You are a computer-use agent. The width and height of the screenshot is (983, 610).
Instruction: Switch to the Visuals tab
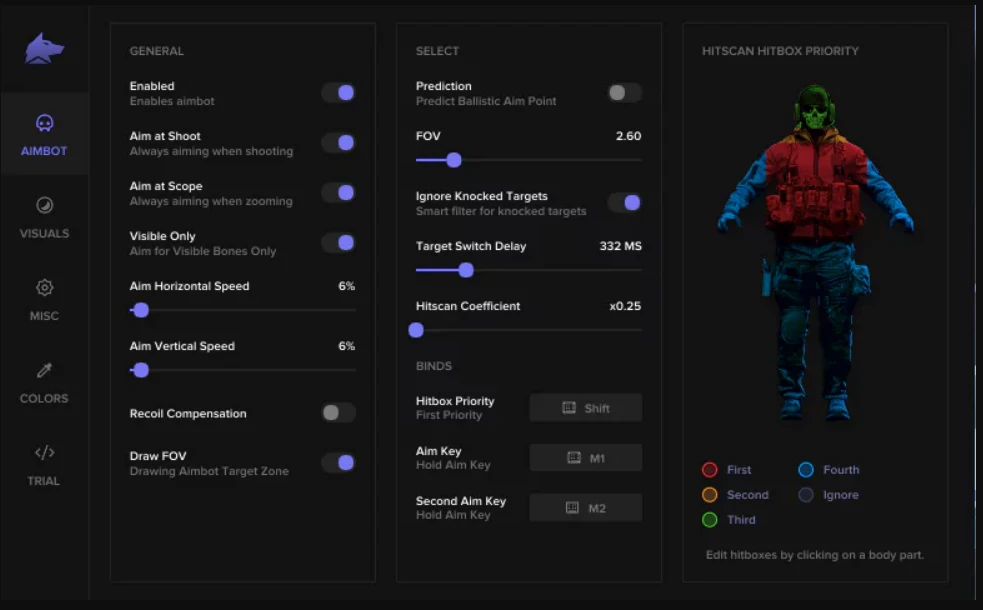click(44, 217)
